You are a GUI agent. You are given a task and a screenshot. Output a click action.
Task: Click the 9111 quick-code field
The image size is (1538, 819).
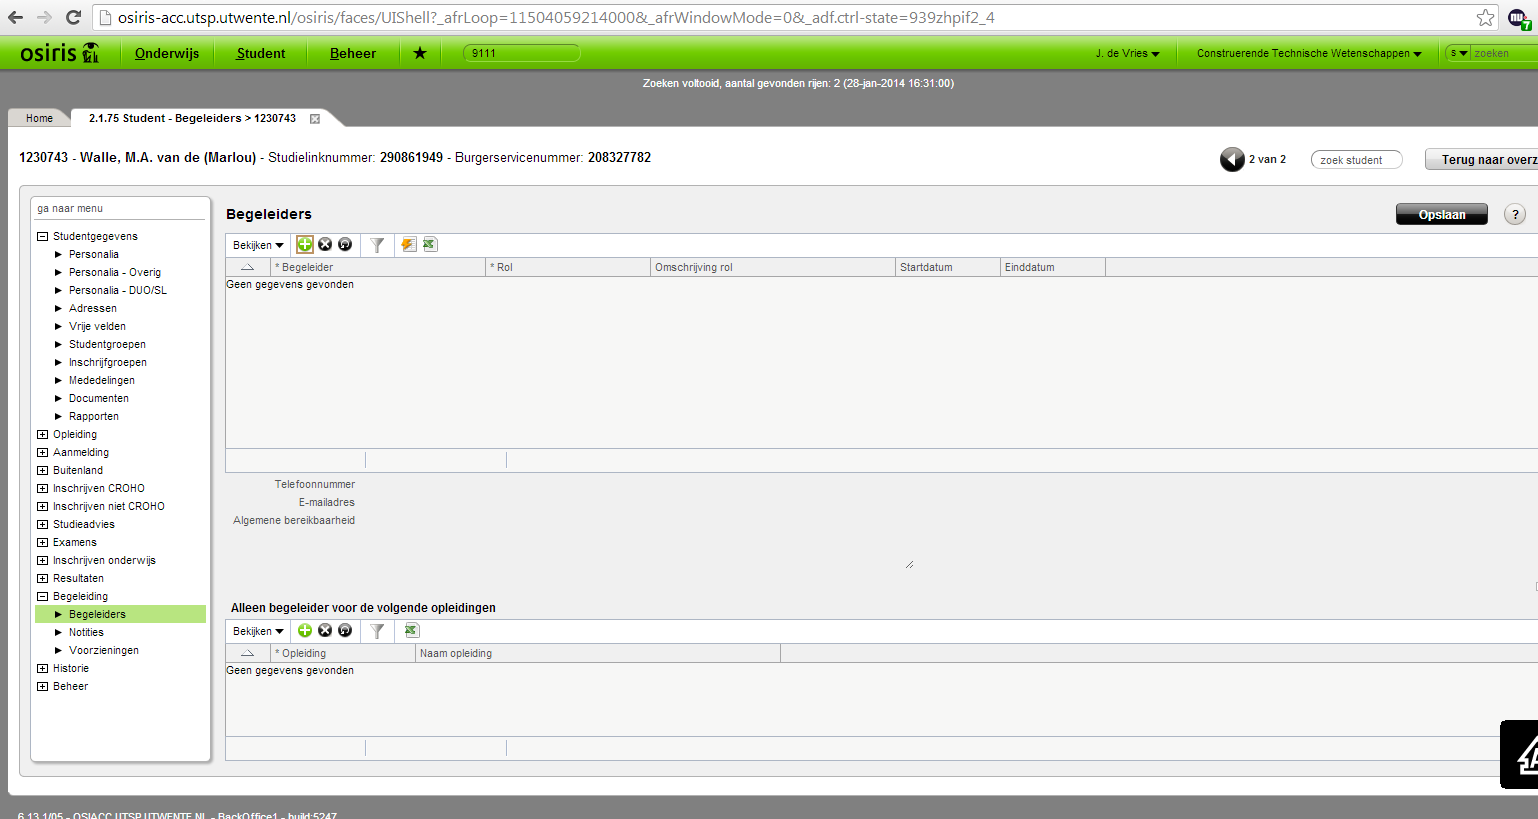[522, 53]
